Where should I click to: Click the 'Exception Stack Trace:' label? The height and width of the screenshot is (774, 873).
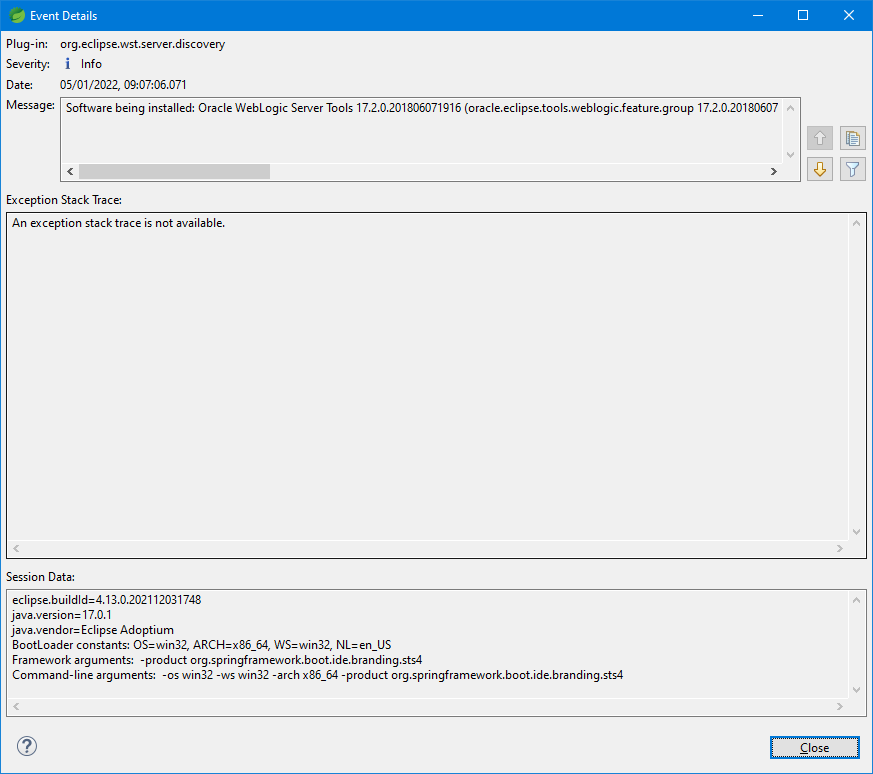coord(63,200)
